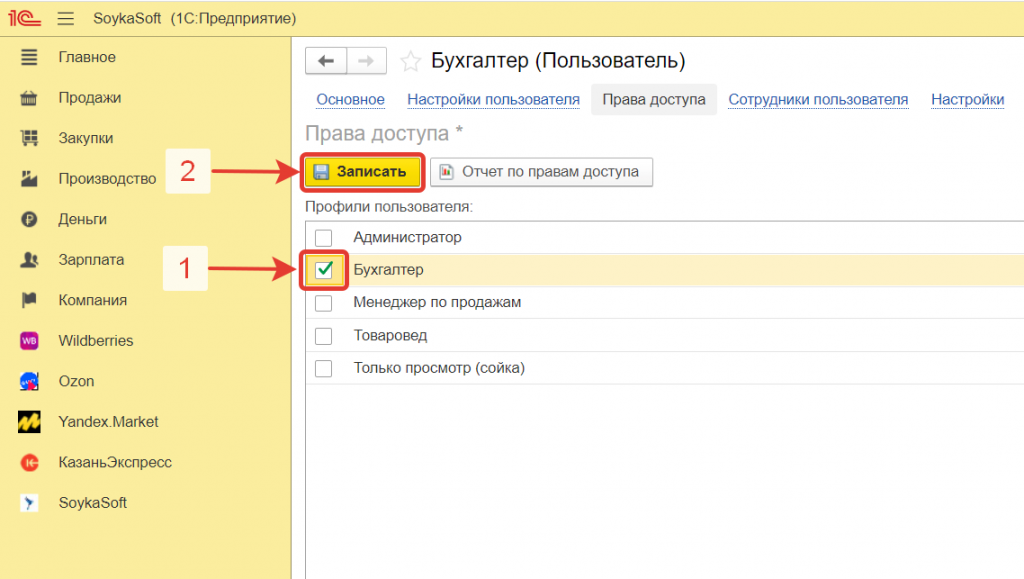Open Отчет по правам доступа report
This screenshot has height=579, width=1024.
pyautogui.click(x=541, y=172)
